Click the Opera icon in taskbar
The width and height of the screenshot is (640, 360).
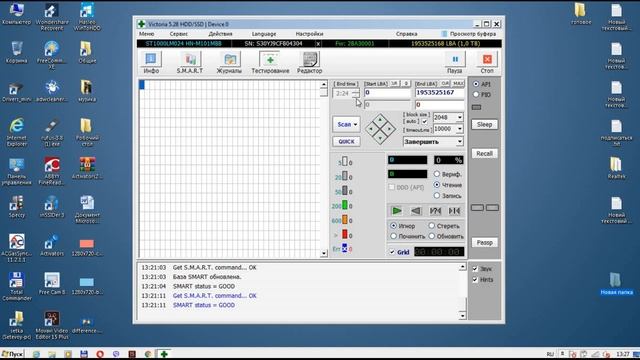click(x=100, y=354)
